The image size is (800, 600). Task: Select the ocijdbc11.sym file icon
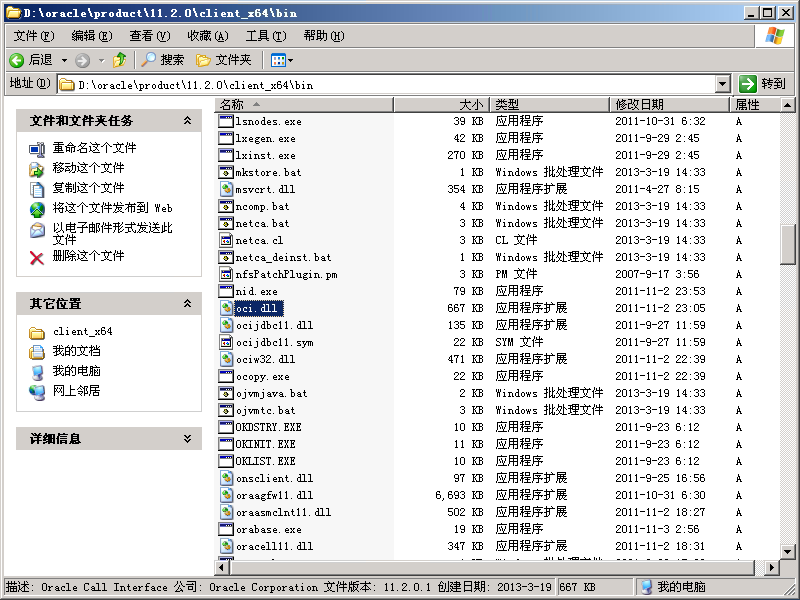pyautogui.click(x=226, y=342)
